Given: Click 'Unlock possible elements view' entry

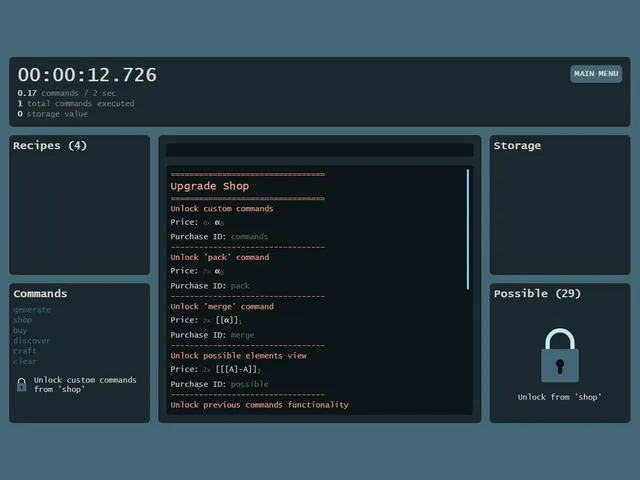Looking at the screenshot, I should (238, 356).
